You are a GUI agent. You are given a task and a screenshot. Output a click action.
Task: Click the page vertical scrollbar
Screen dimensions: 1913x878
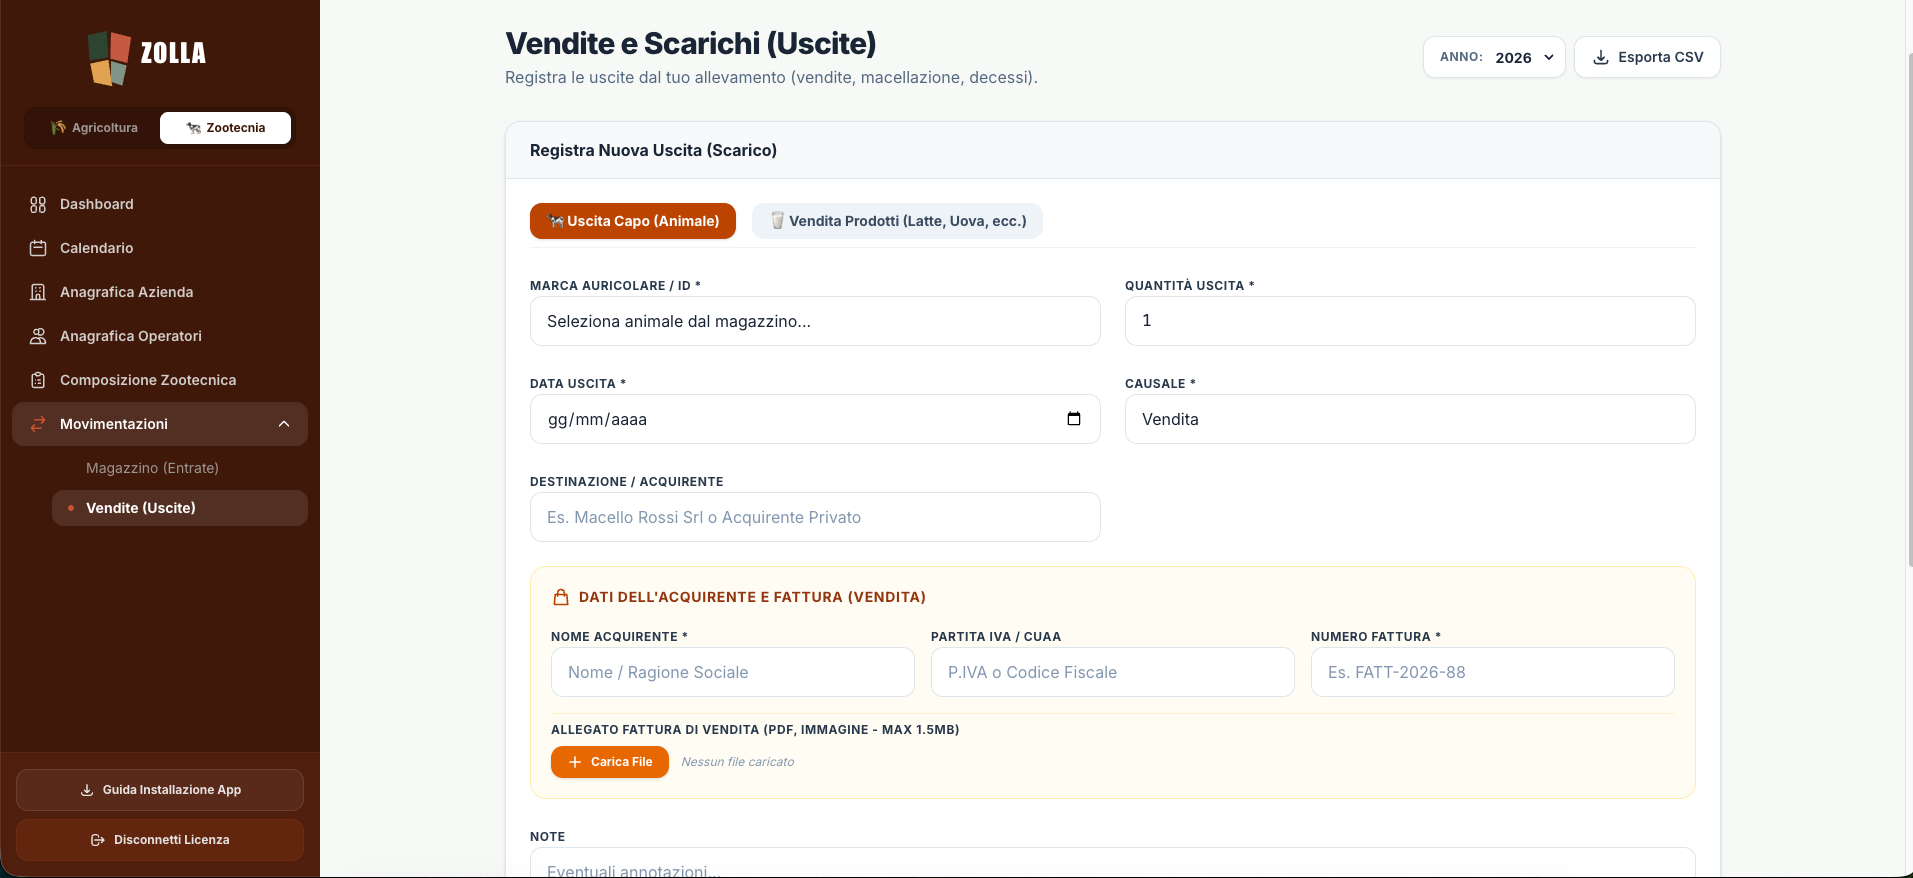pos(1909,310)
